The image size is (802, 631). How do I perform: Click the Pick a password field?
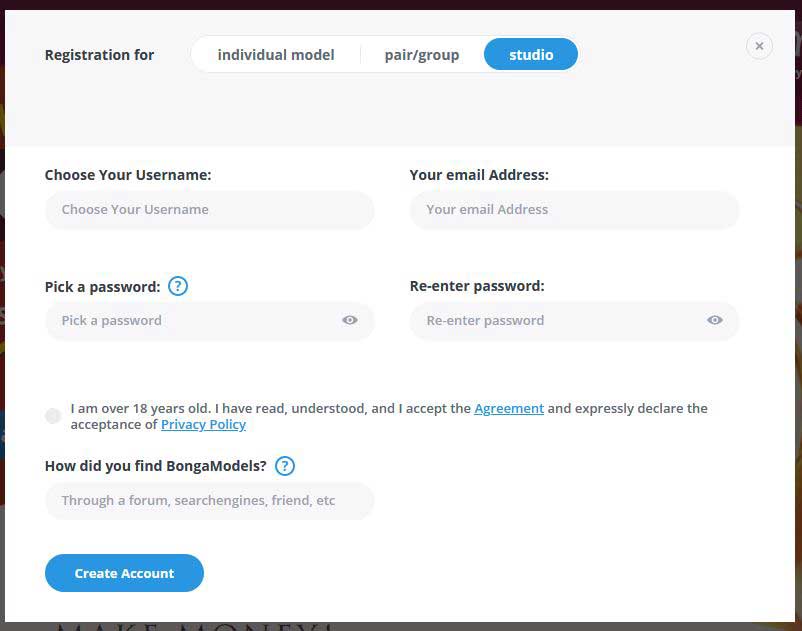tap(200, 320)
